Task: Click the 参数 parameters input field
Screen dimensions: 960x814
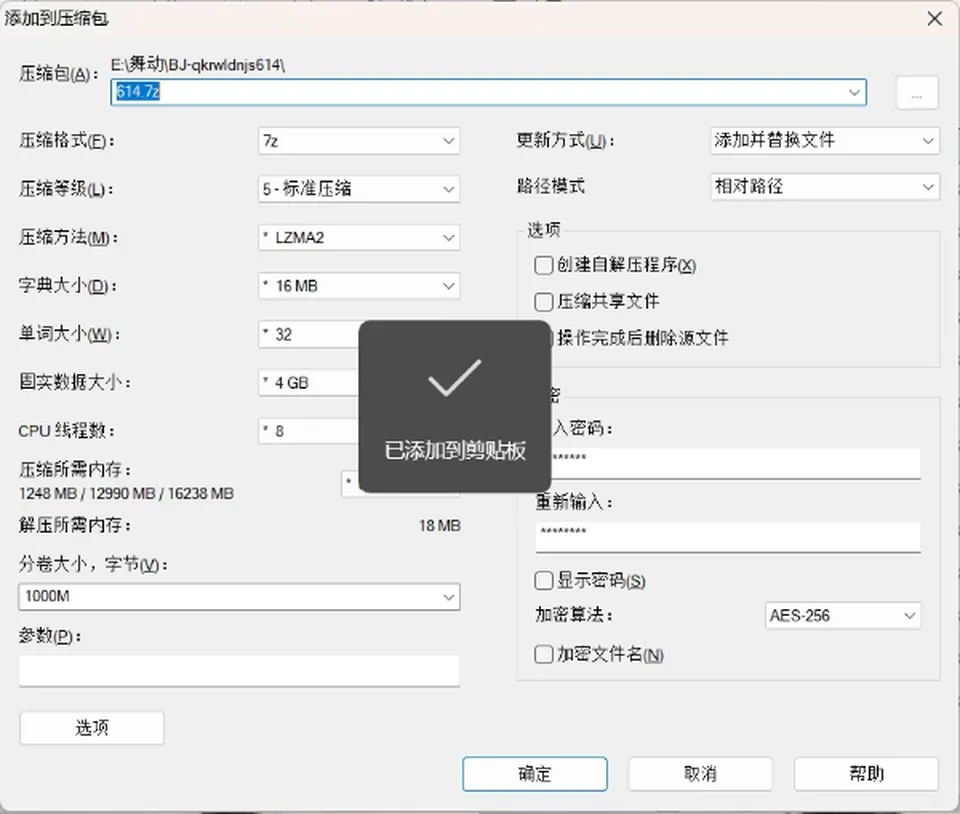Action: (x=239, y=671)
